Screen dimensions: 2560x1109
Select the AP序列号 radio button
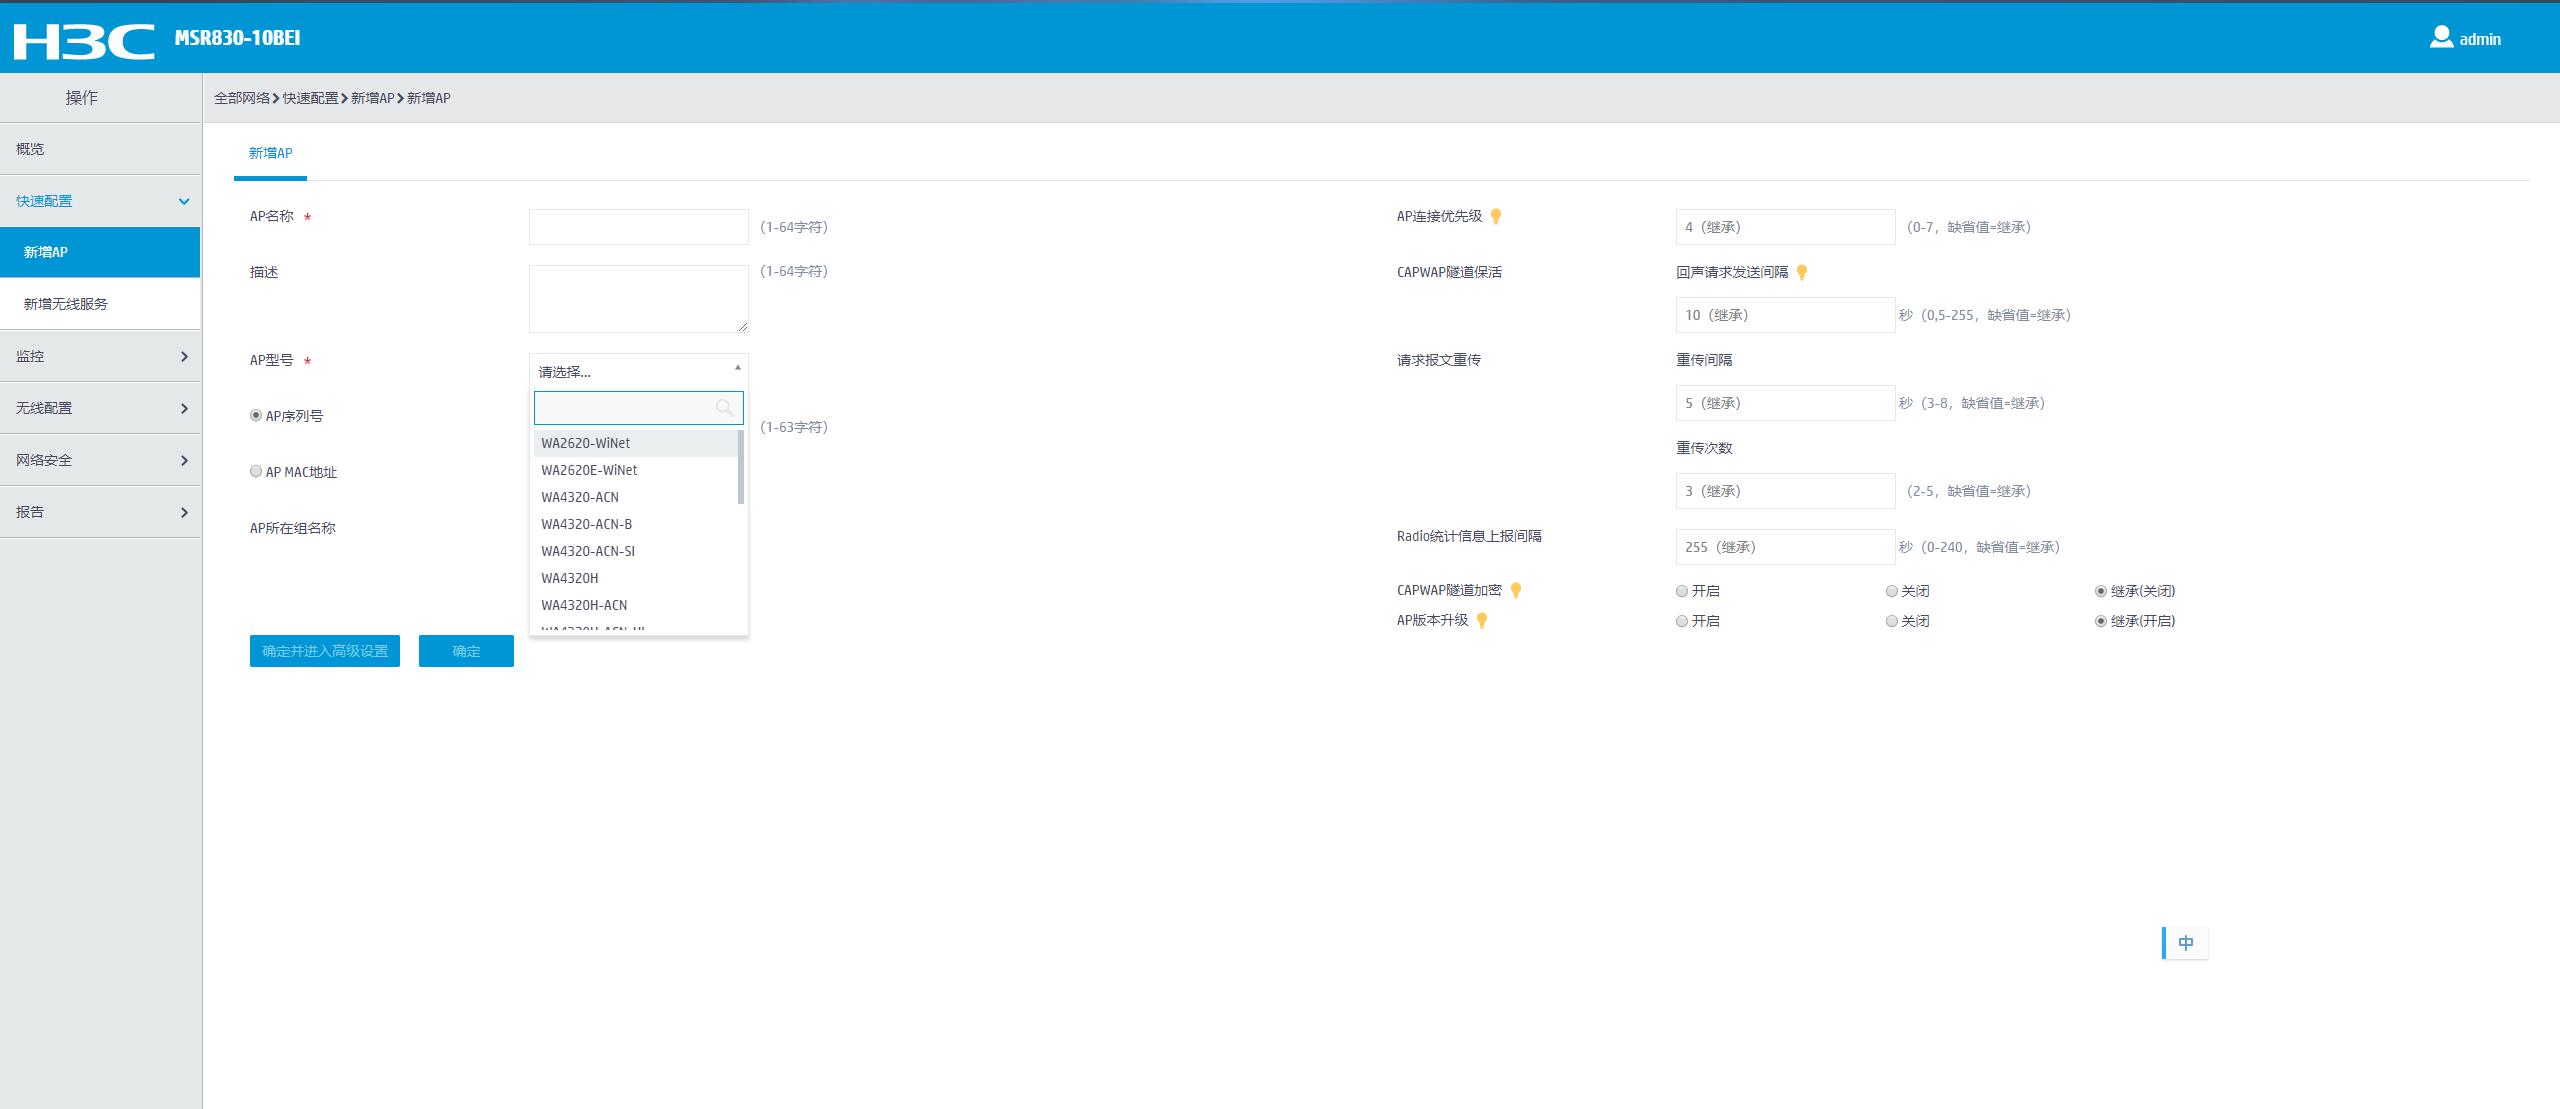(x=256, y=416)
